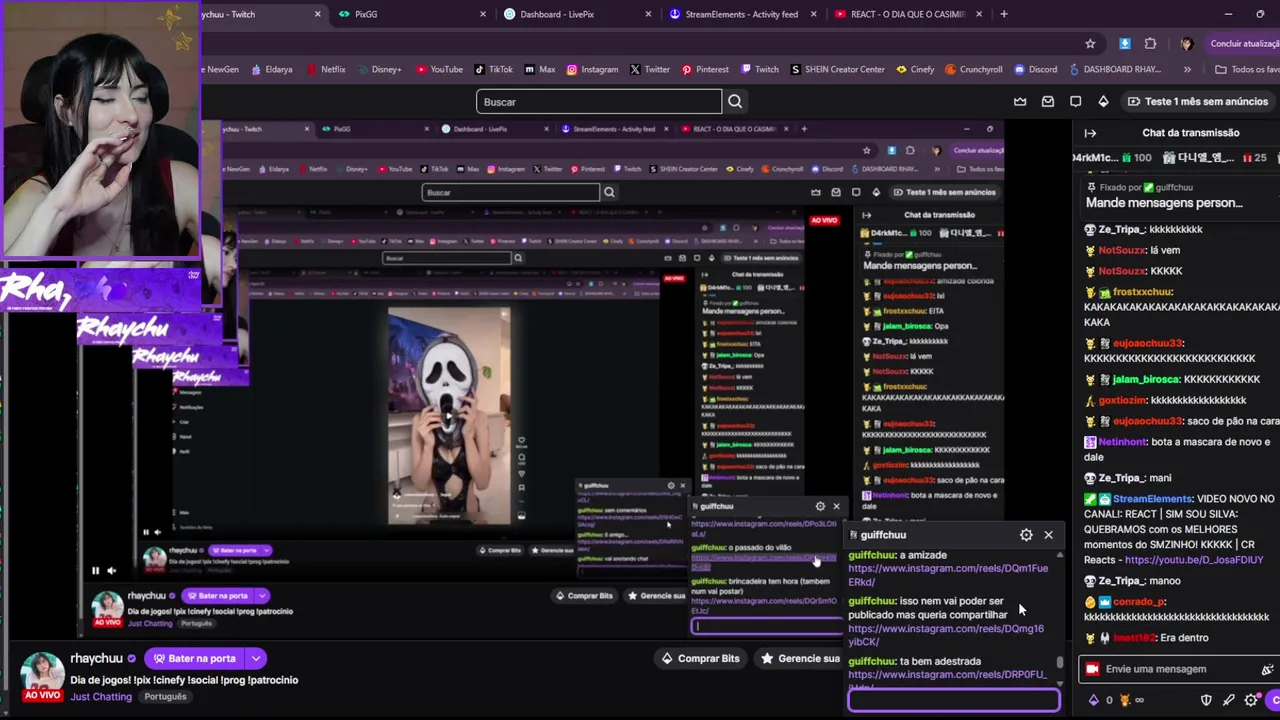Open the Cinefy bookmark

pyautogui.click(x=915, y=69)
